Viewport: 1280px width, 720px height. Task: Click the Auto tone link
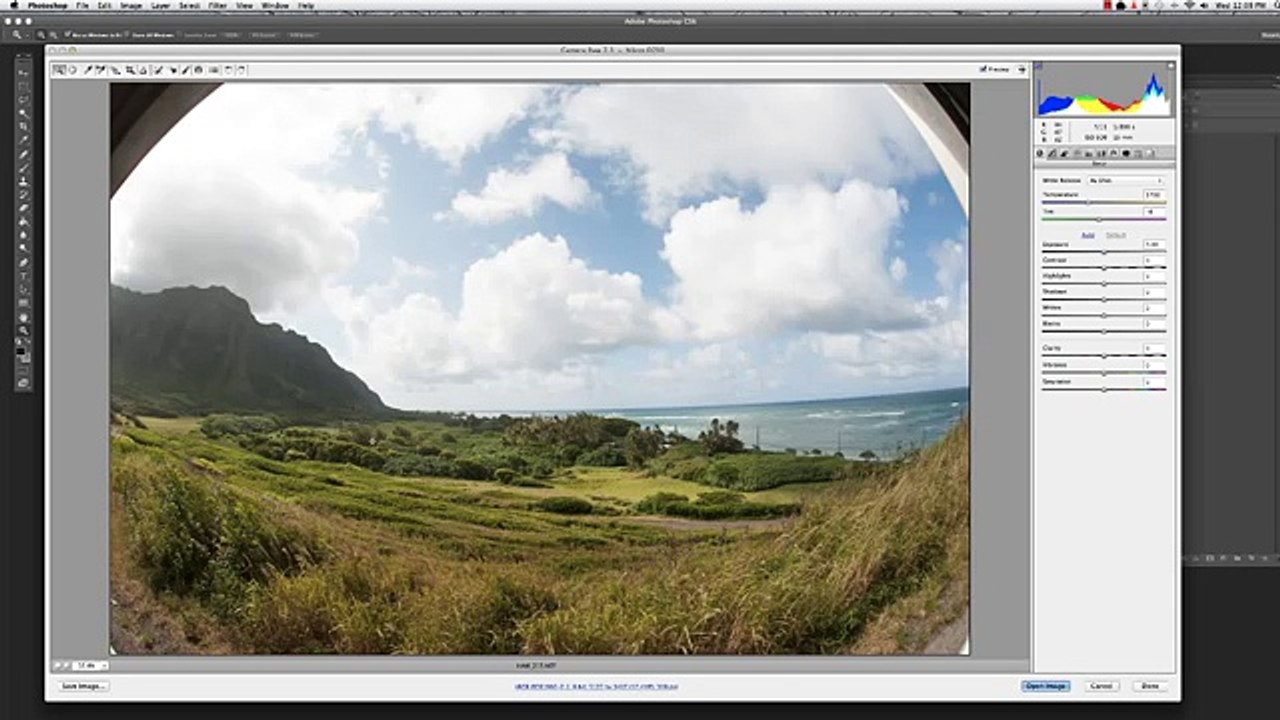coord(1088,235)
